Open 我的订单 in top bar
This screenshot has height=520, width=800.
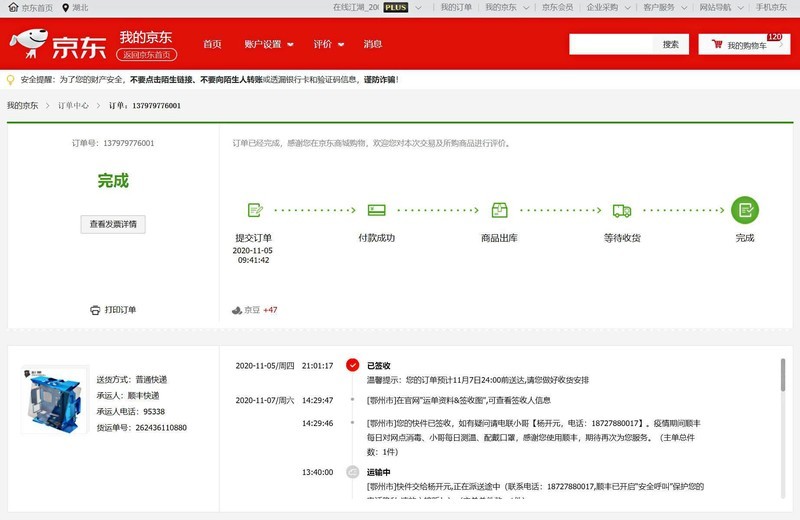tap(456, 7)
